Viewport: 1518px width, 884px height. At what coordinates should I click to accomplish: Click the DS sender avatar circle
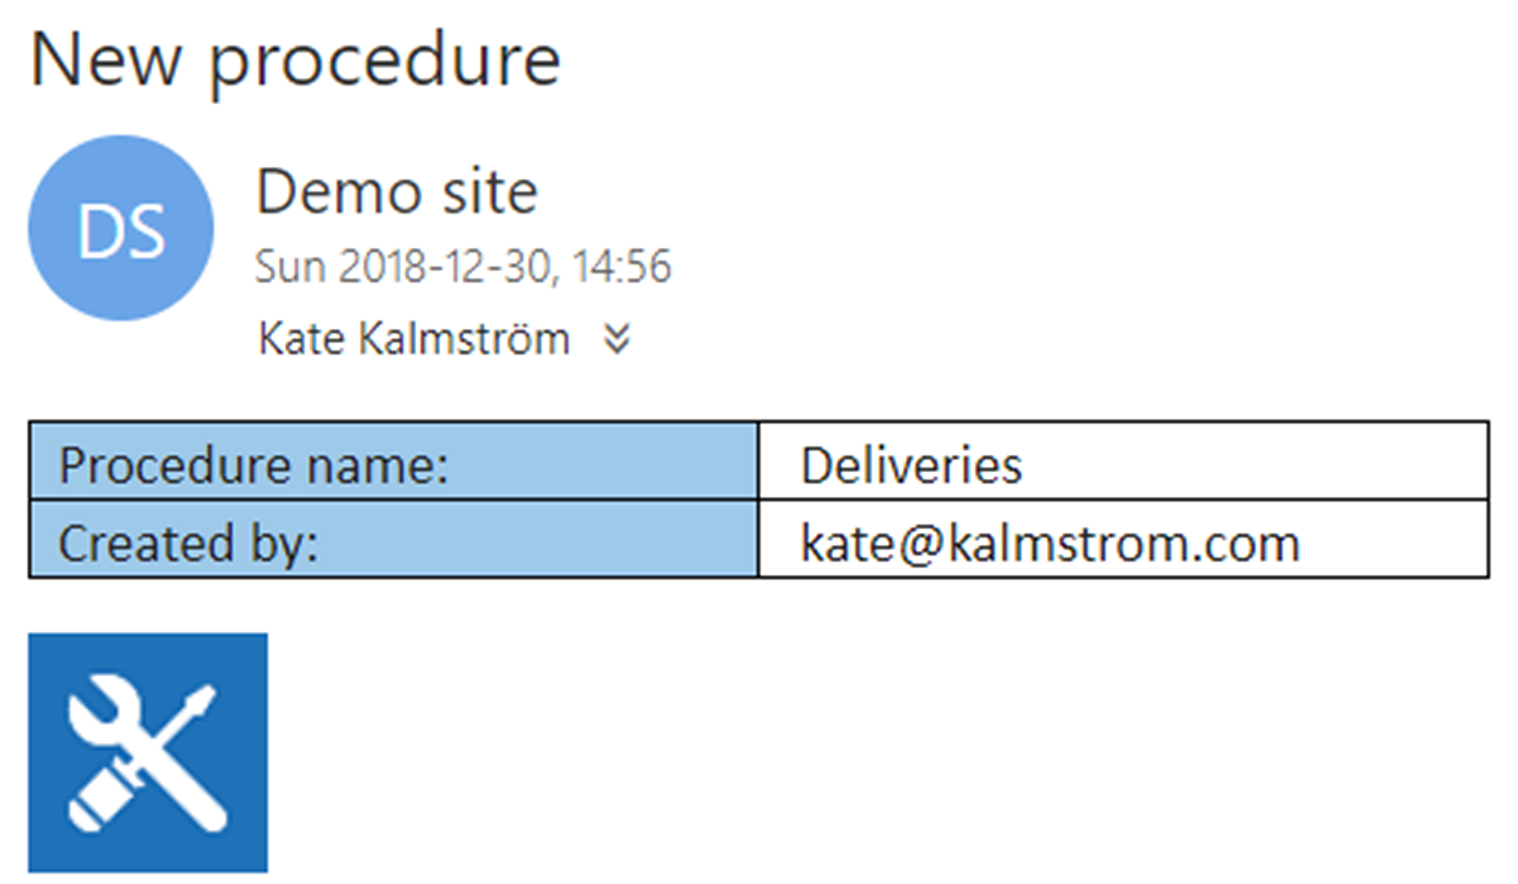[121, 228]
